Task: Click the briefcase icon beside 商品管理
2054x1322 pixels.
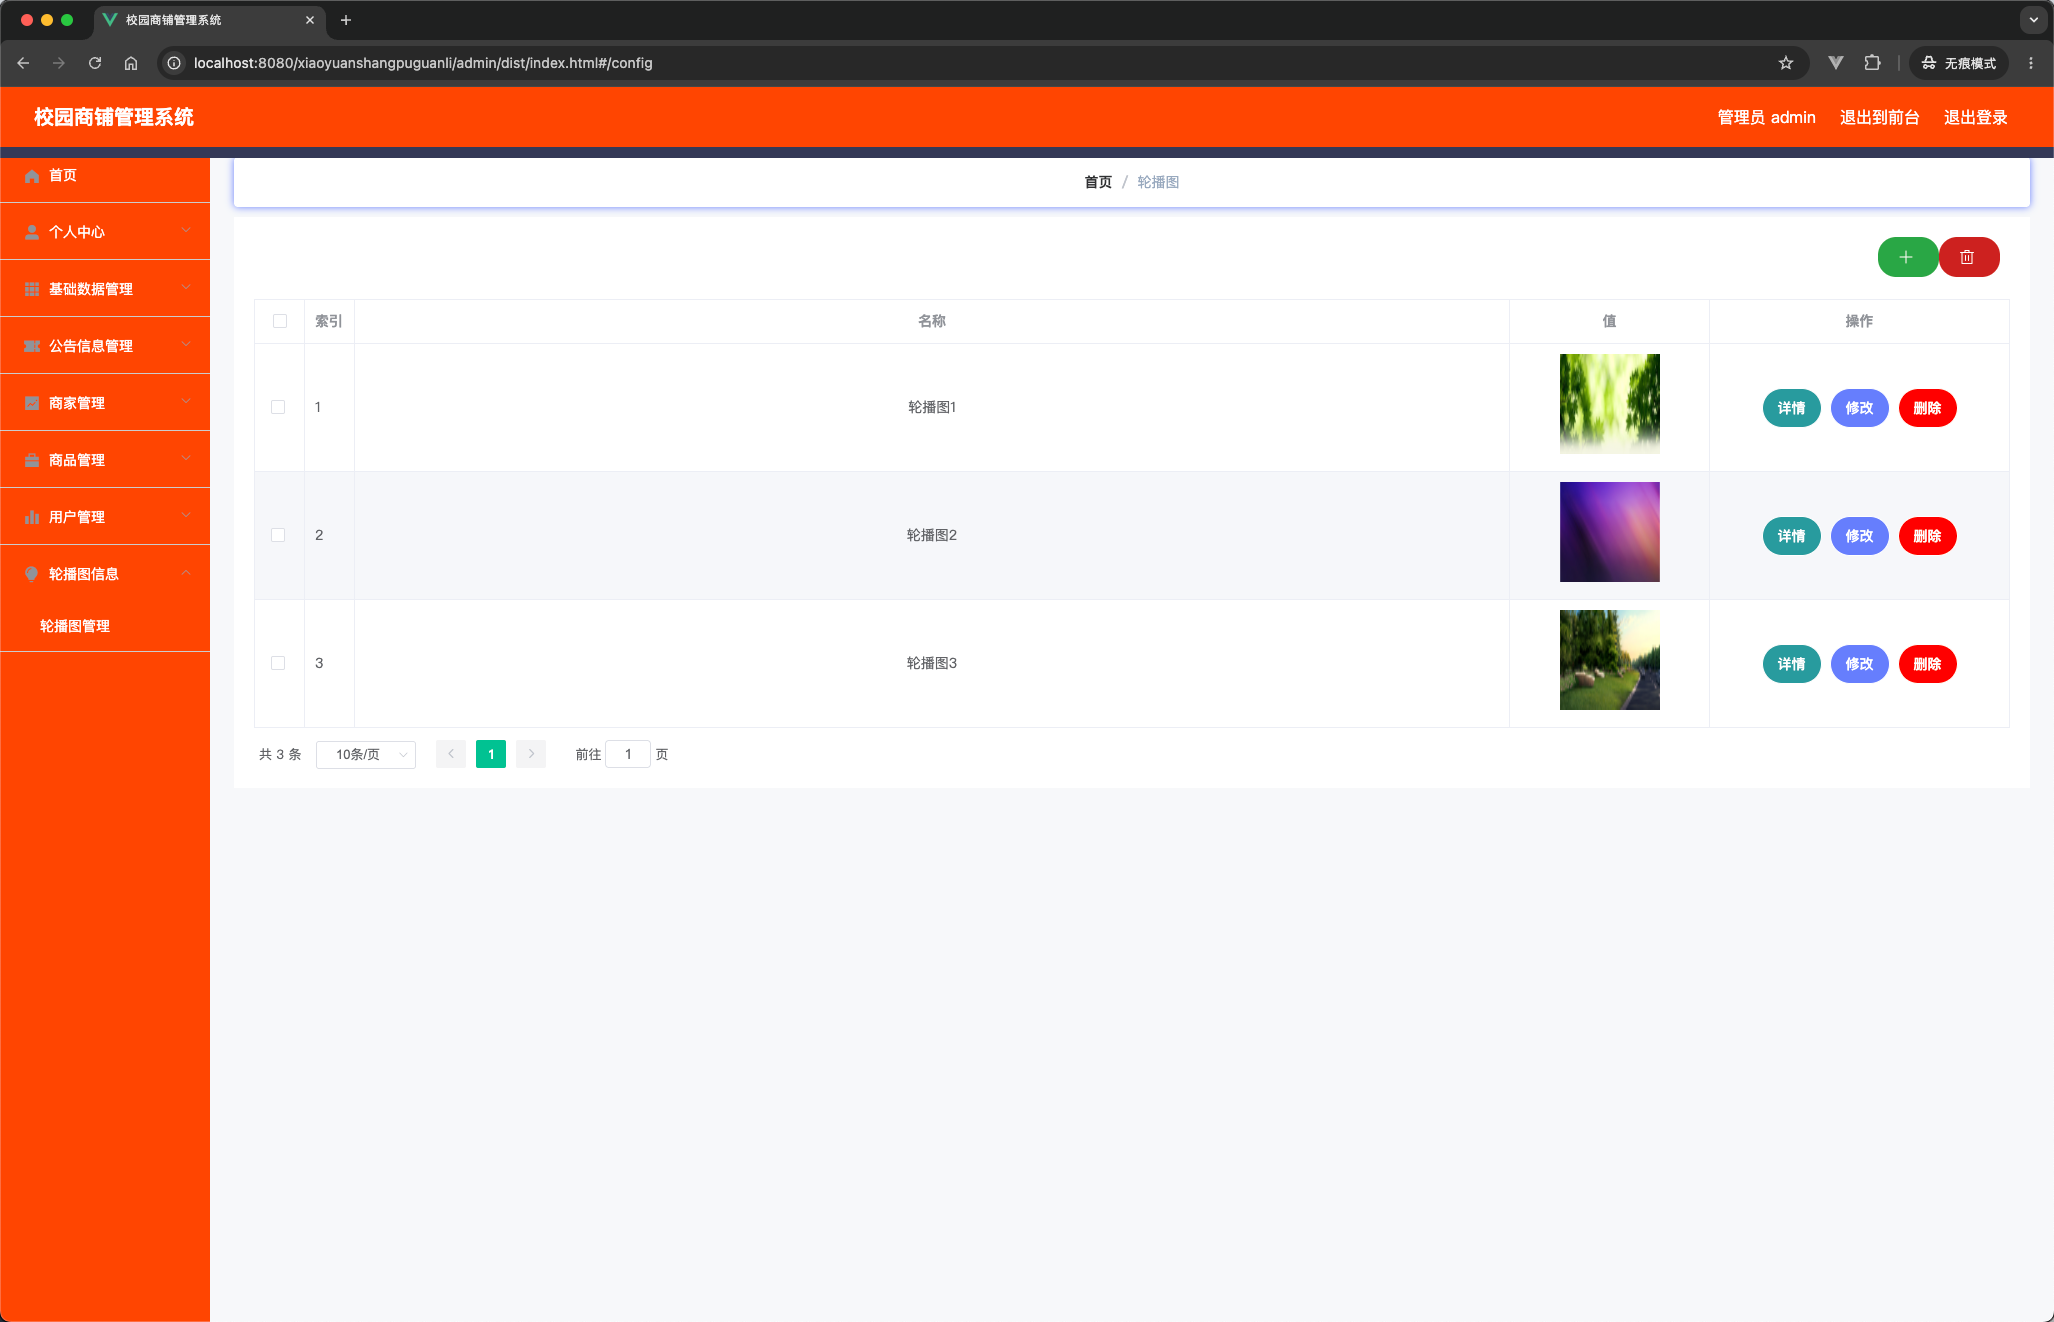Action: (x=32, y=460)
